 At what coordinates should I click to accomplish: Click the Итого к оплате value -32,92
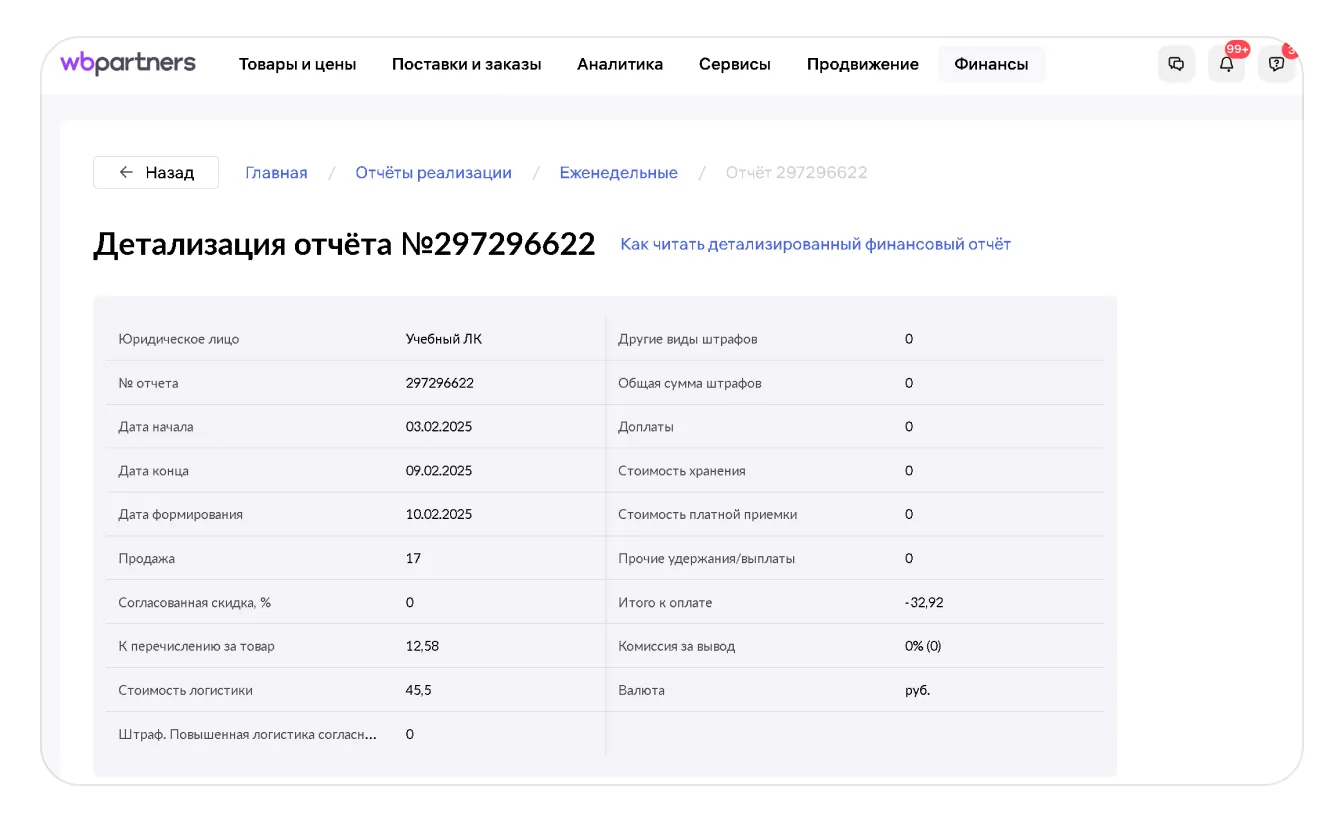924,602
